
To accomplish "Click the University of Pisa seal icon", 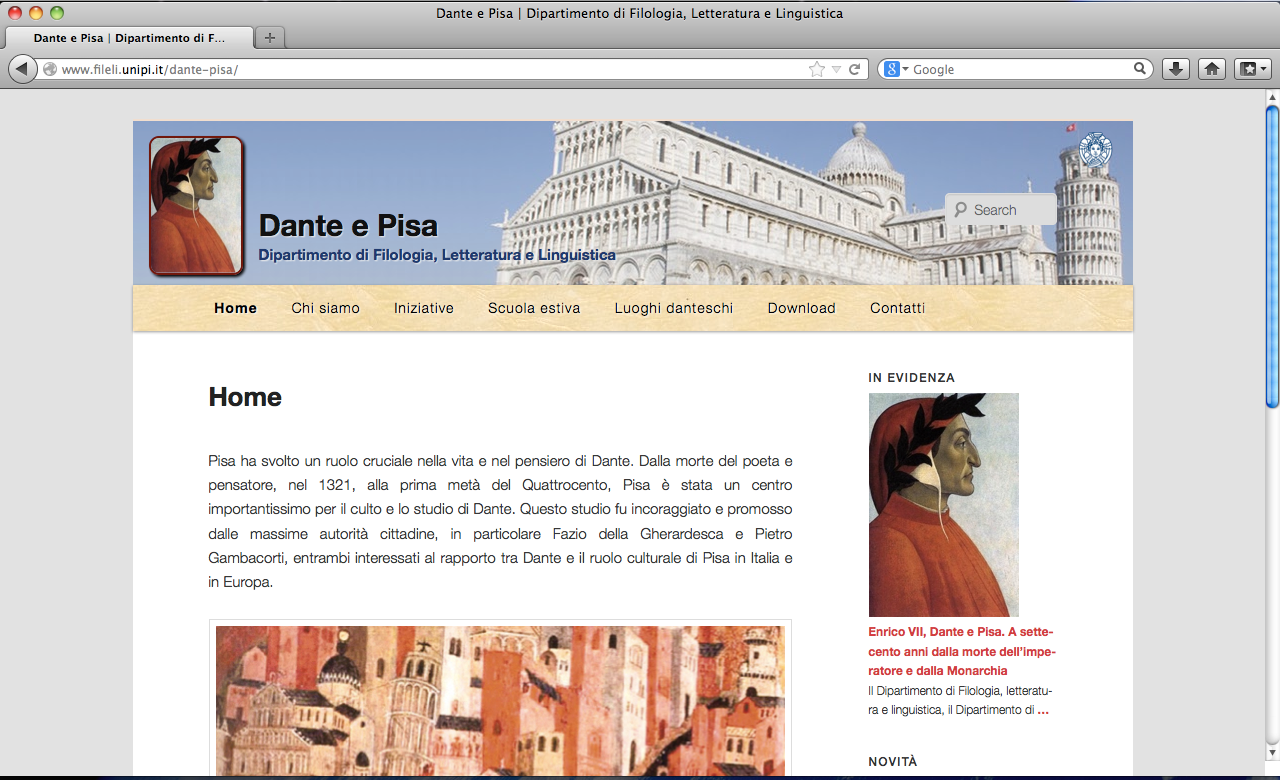I will point(1096,150).
